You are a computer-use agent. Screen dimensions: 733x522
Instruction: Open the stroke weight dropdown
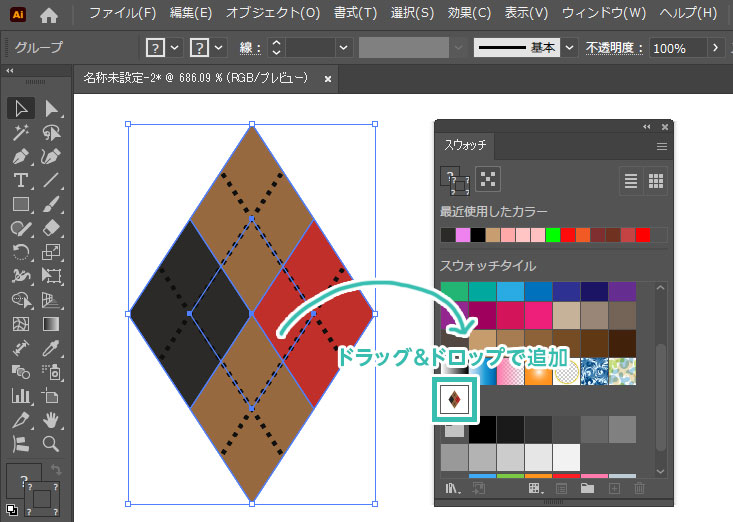[344, 47]
